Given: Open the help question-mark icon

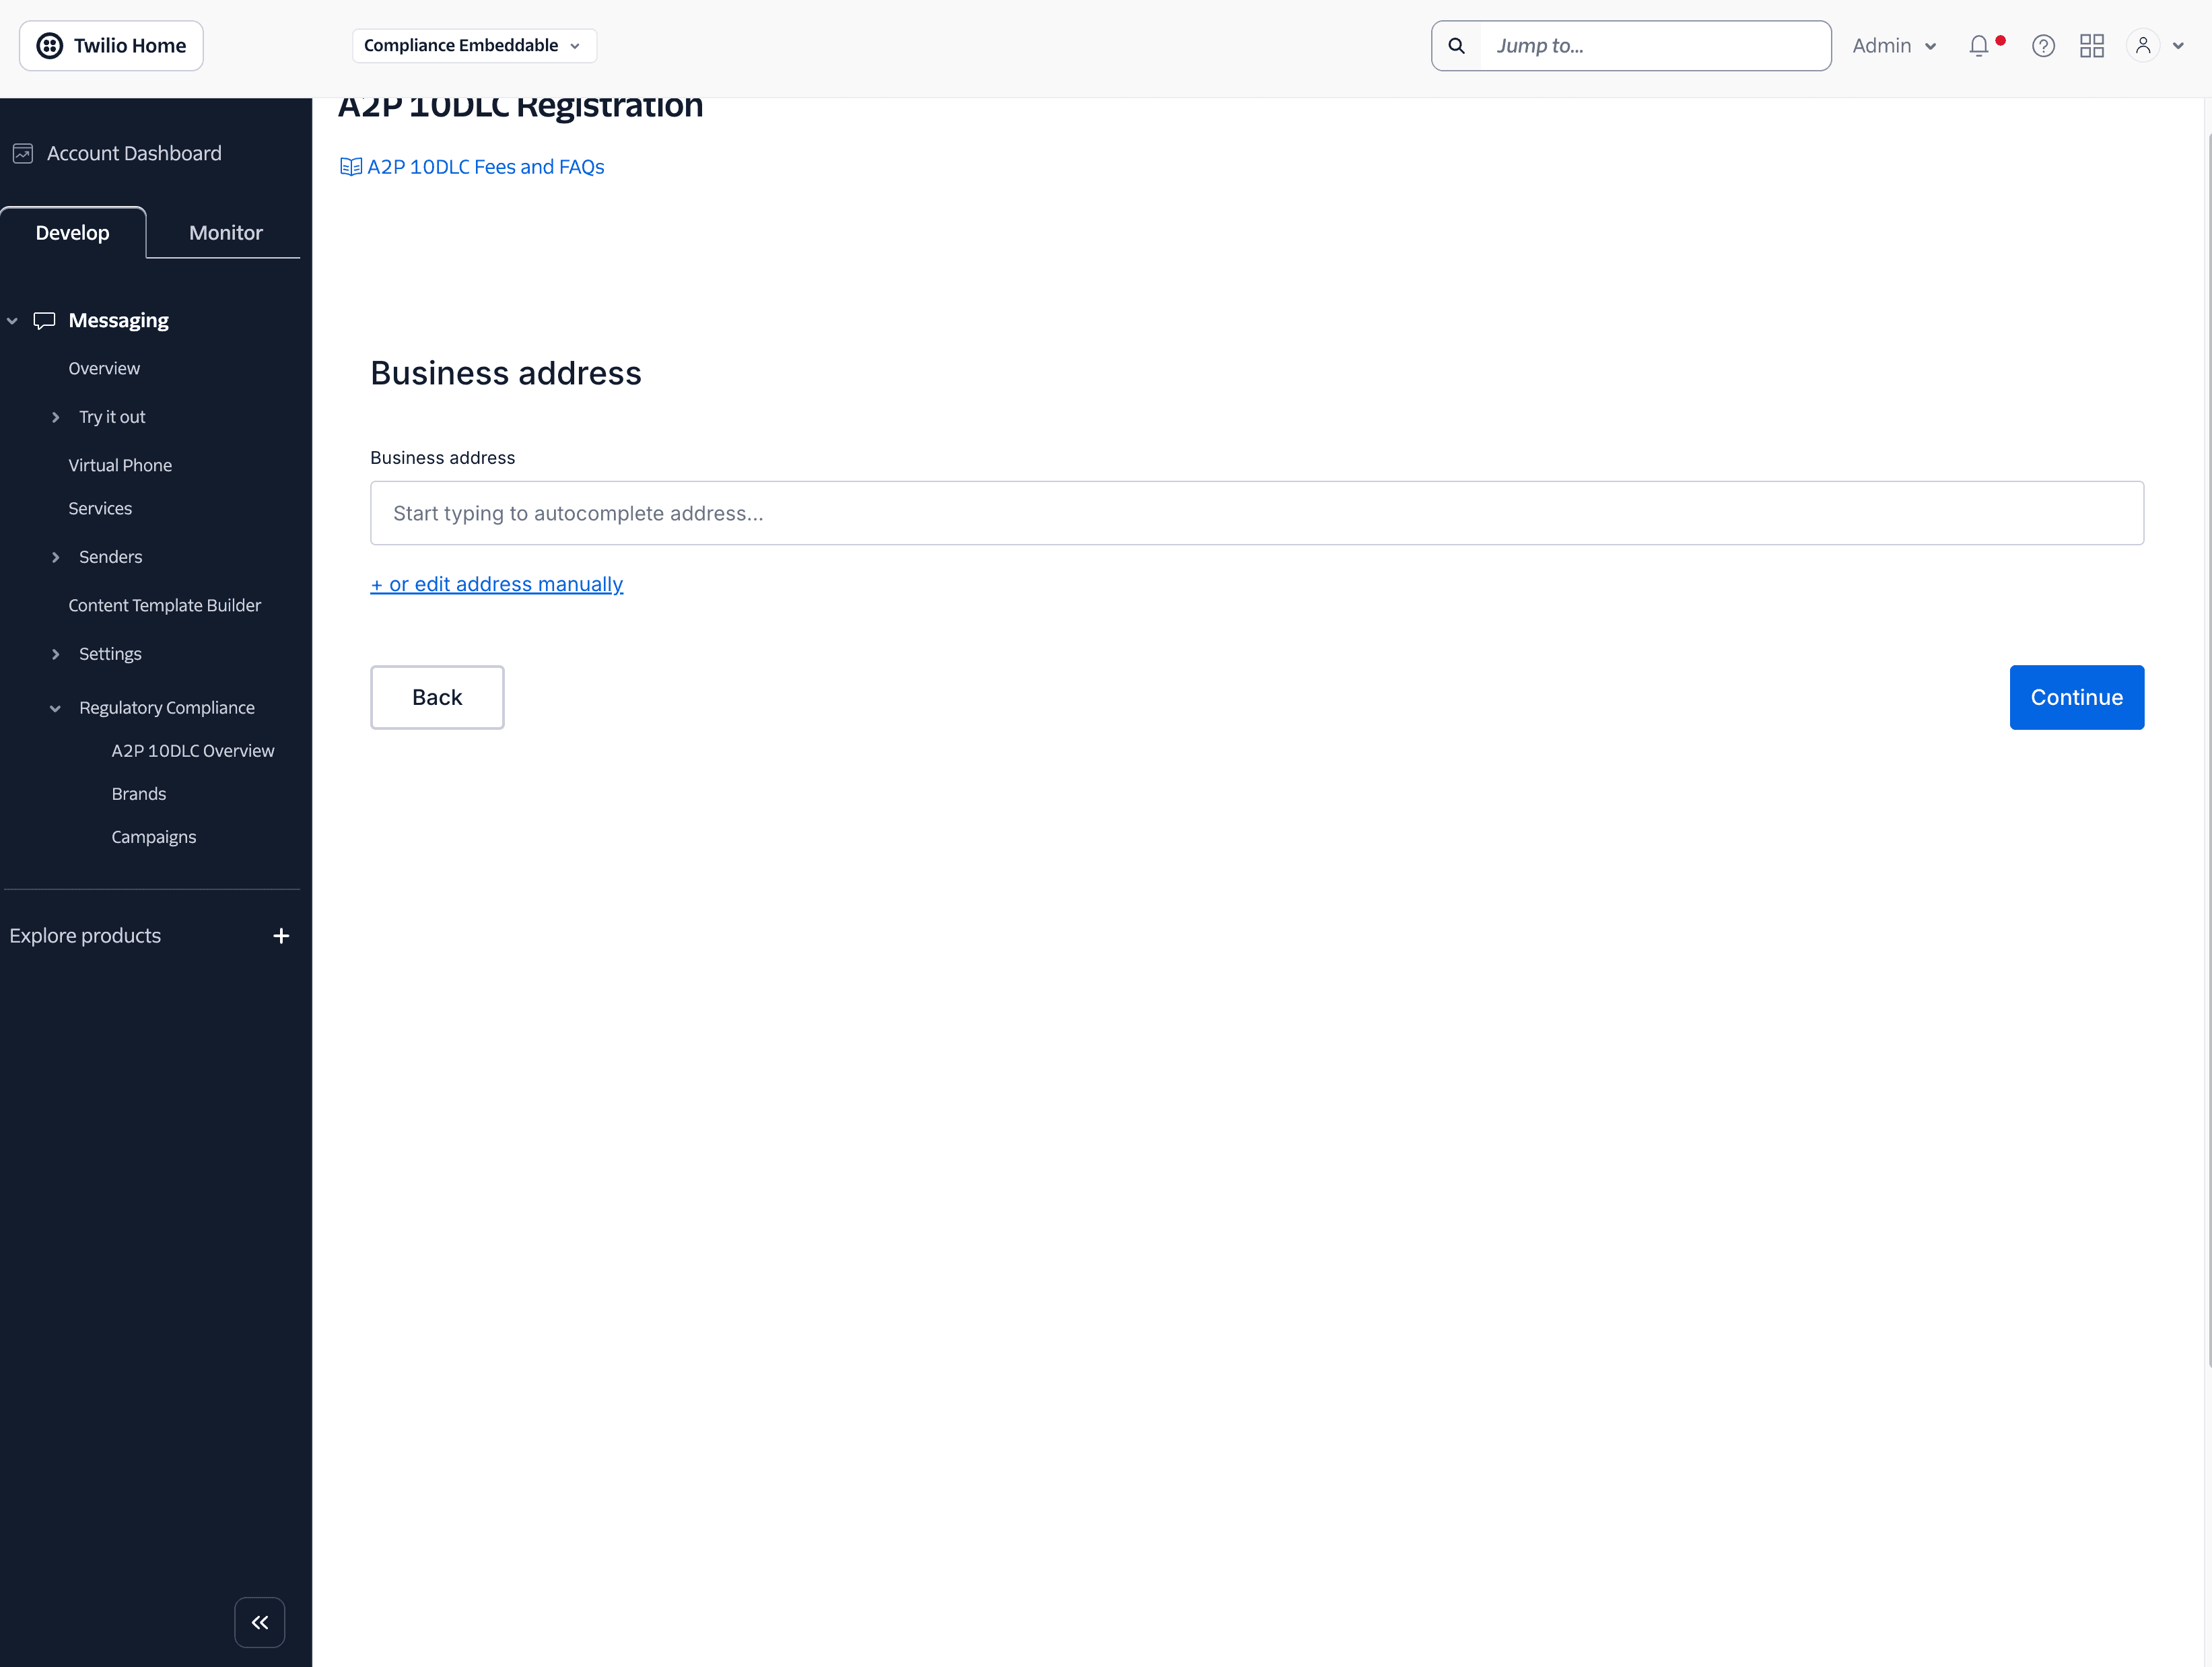Looking at the screenshot, I should [2043, 45].
